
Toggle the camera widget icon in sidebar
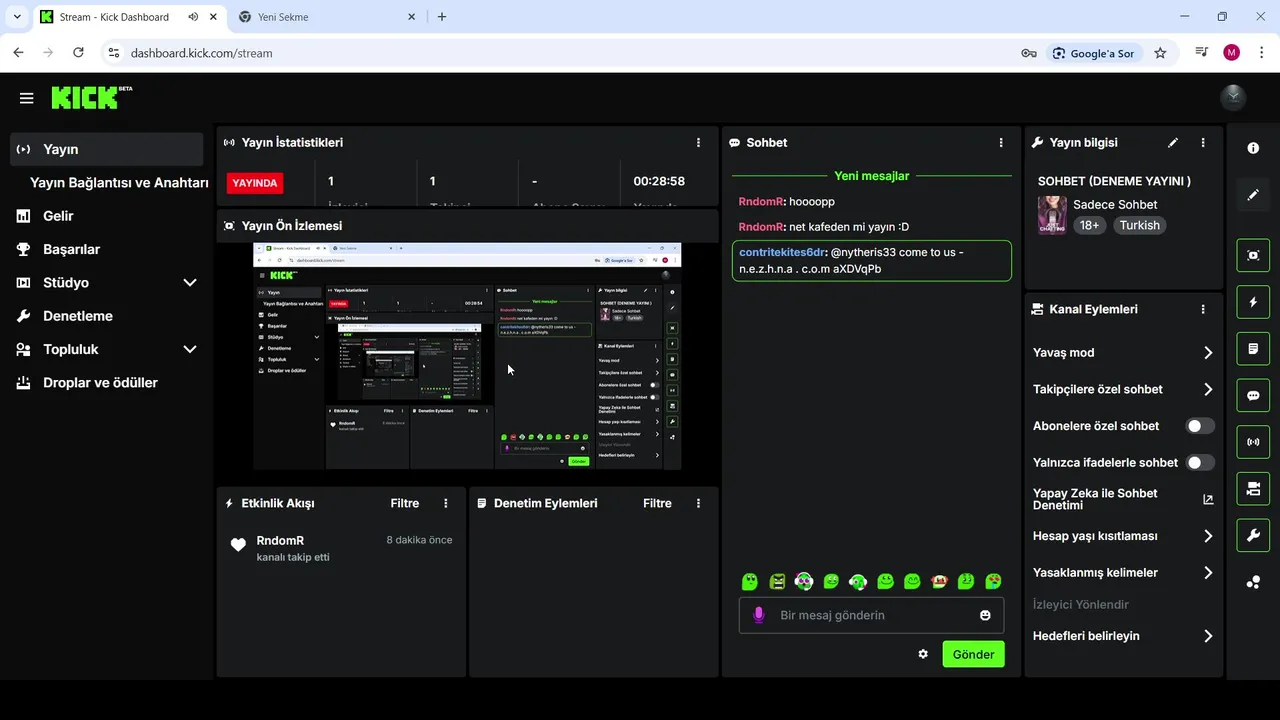pos(1253,488)
